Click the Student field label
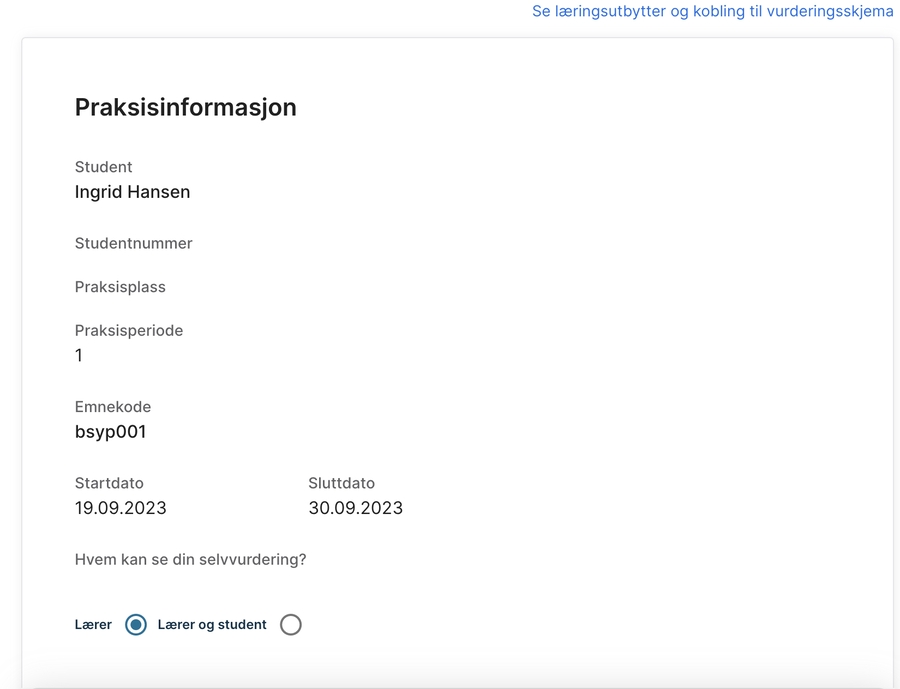Screen dimensions: 900x689 click(x=103, y=167)
